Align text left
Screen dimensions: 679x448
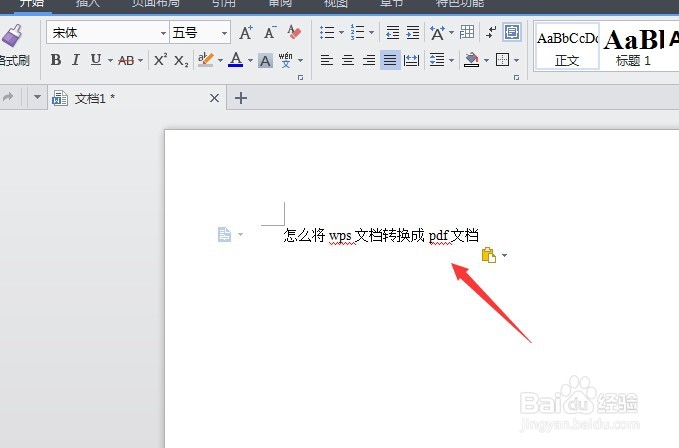[327, 60]
